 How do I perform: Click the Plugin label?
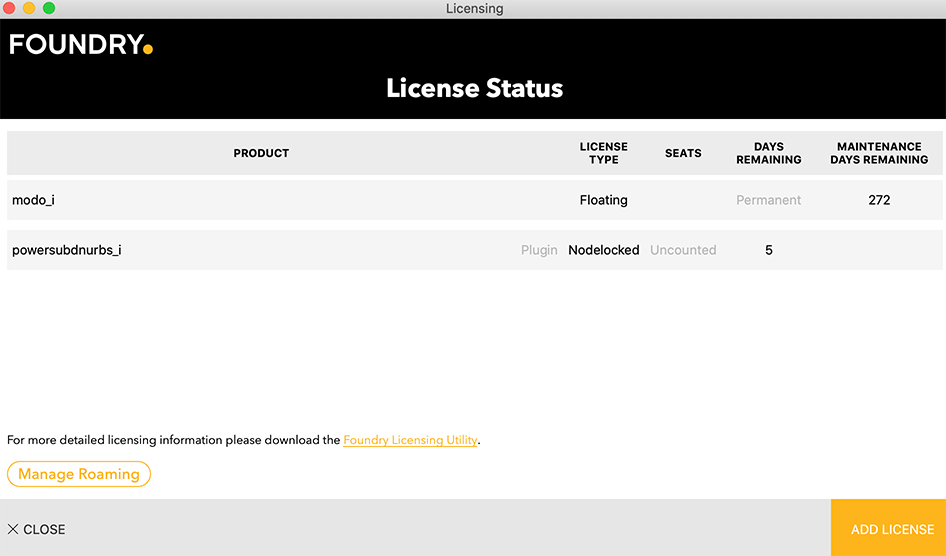pyautogui.click(x=539, y=250)
